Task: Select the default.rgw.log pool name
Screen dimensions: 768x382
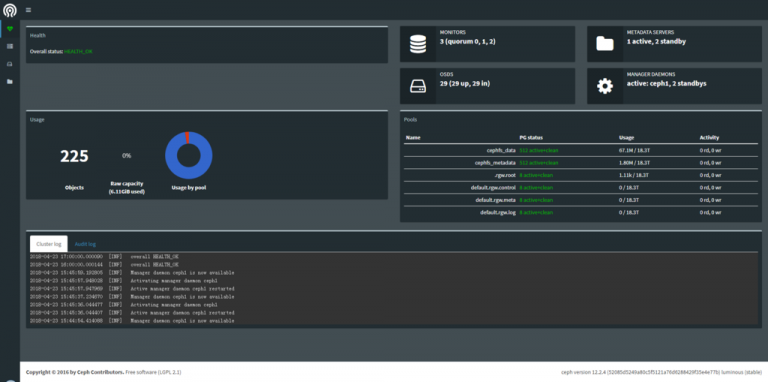Action: point(498,213)
